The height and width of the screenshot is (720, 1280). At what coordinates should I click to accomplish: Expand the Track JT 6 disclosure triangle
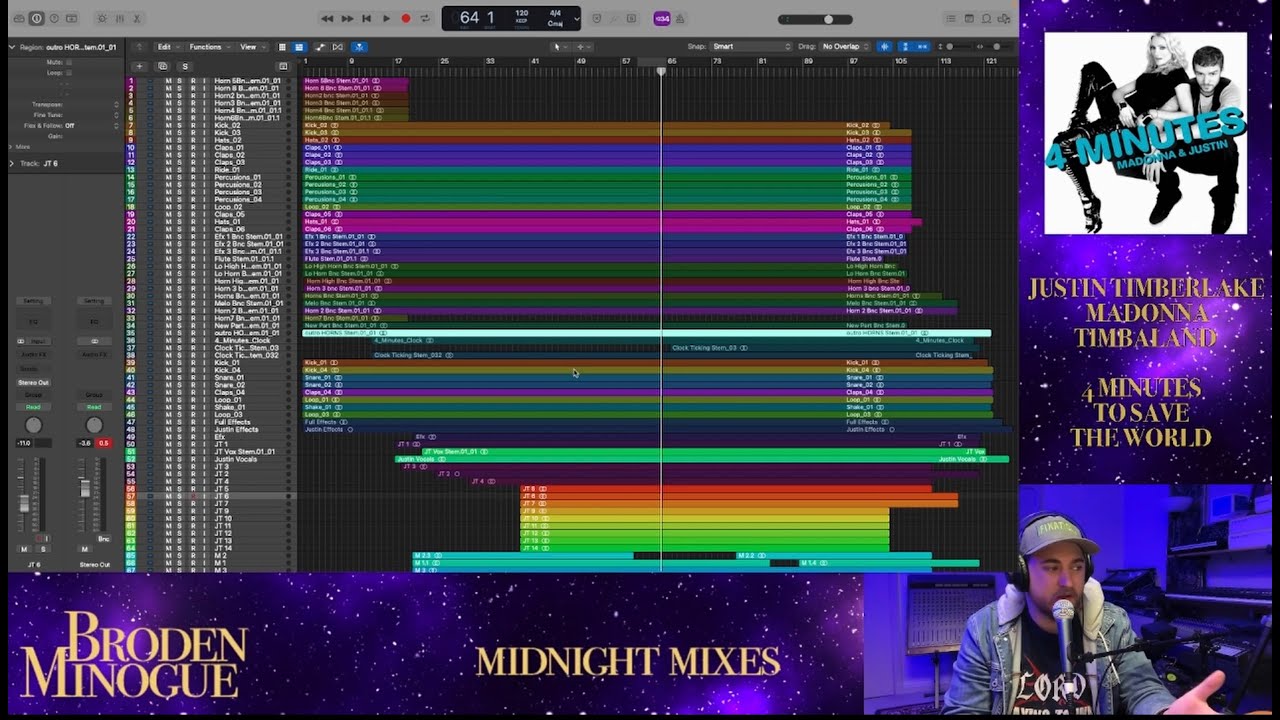click(x=12, y=163)
